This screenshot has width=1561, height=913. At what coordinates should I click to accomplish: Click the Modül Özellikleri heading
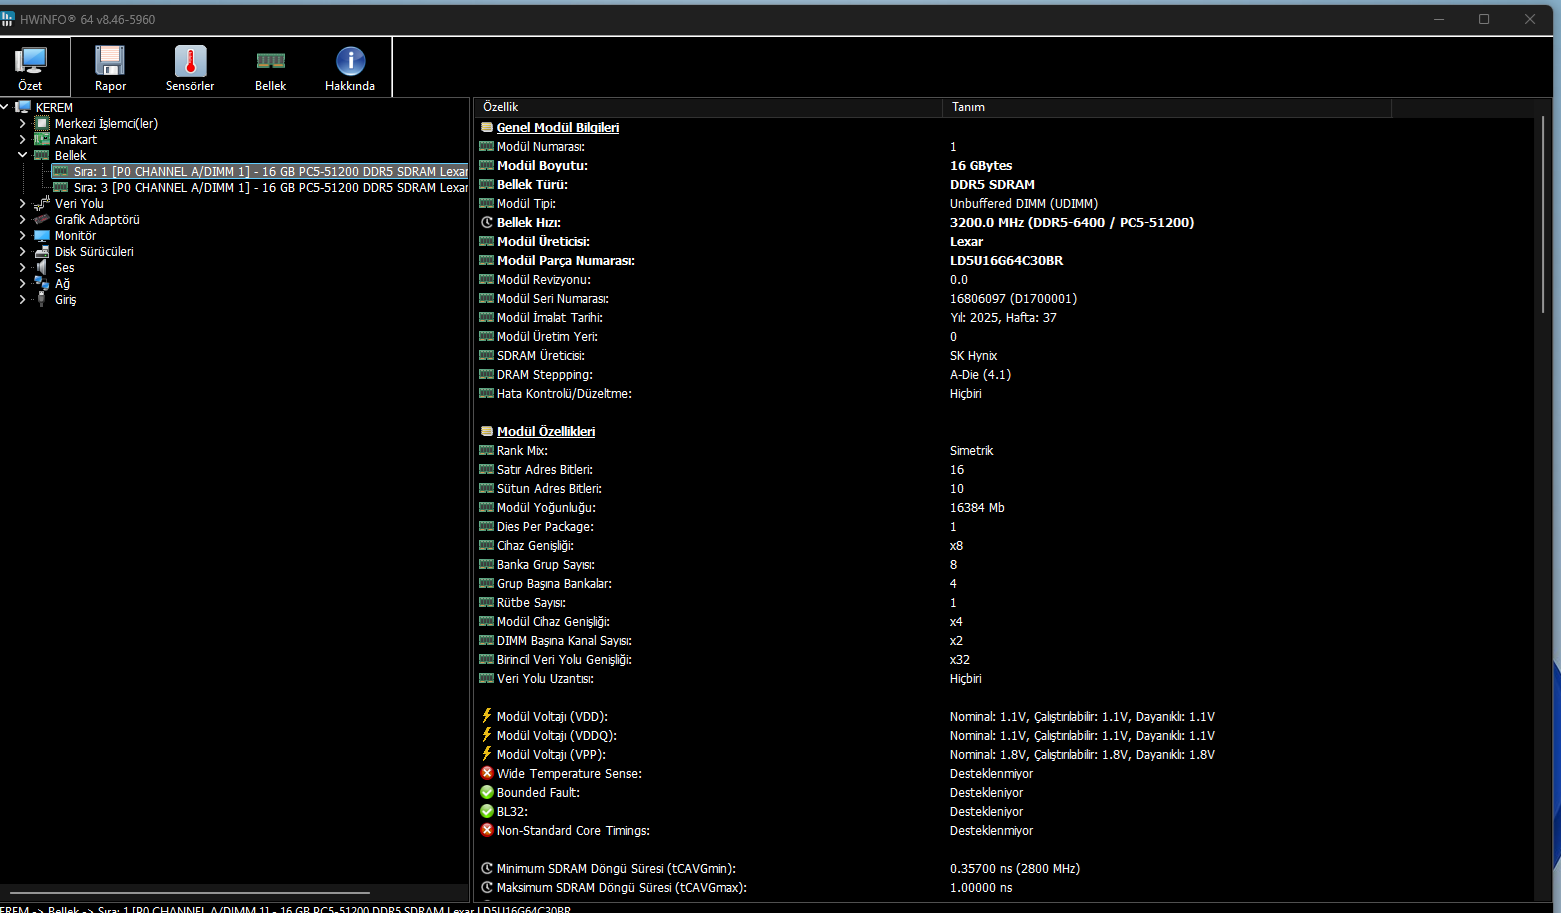point(546,431)
